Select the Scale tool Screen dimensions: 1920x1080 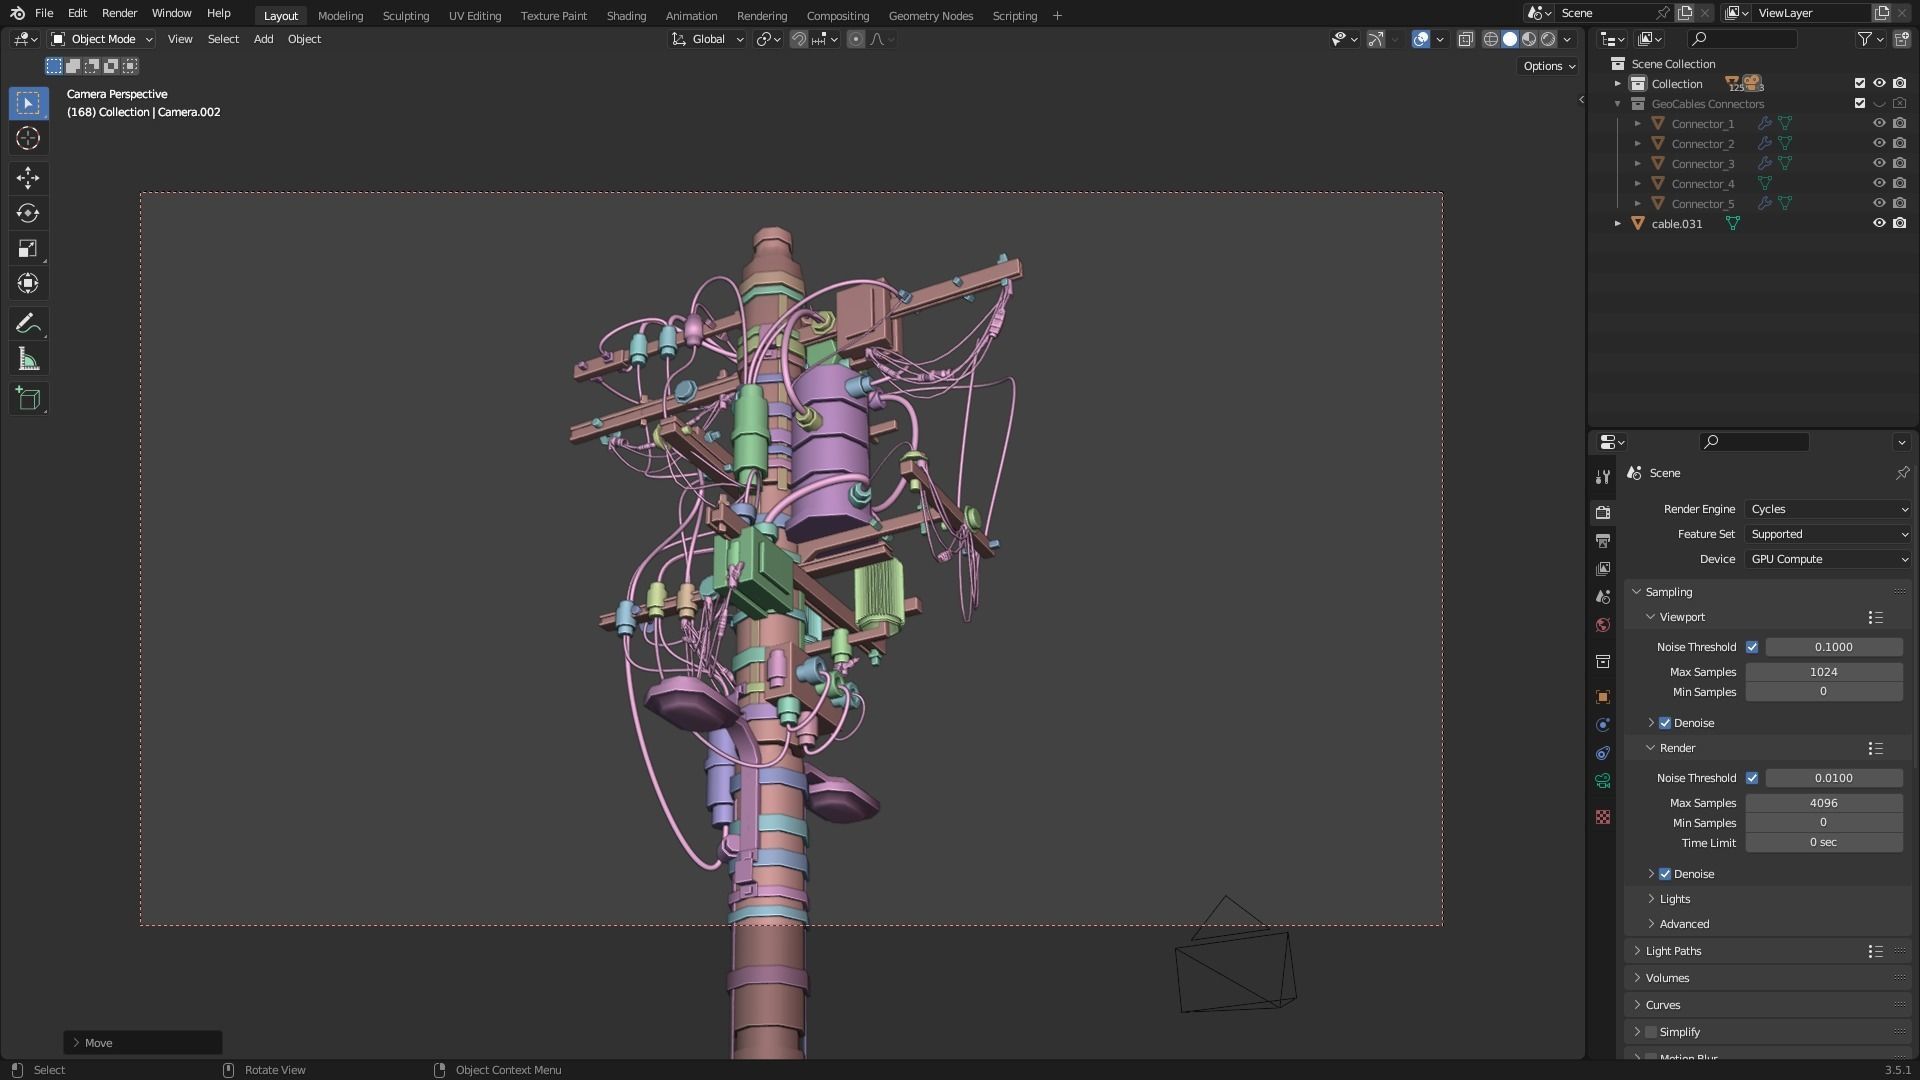(28, 248)
